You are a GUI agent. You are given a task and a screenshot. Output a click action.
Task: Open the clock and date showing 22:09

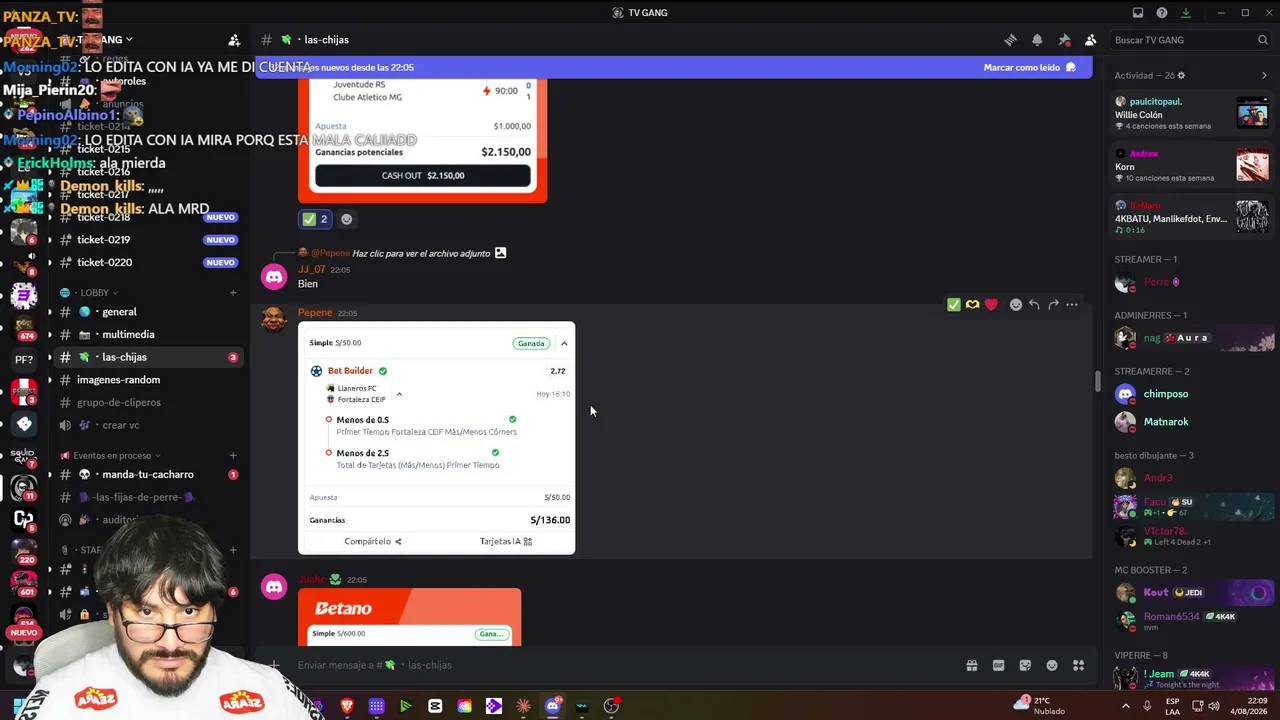click(1251, 706)
